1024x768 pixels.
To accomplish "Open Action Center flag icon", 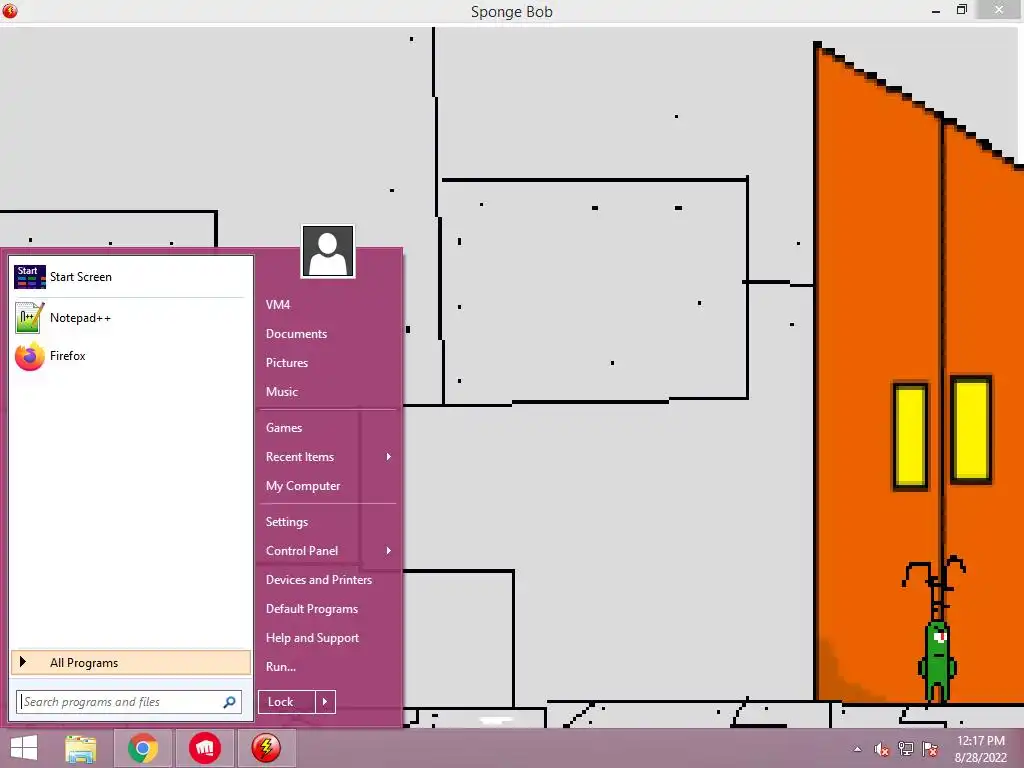I will [x=930, y=749].
